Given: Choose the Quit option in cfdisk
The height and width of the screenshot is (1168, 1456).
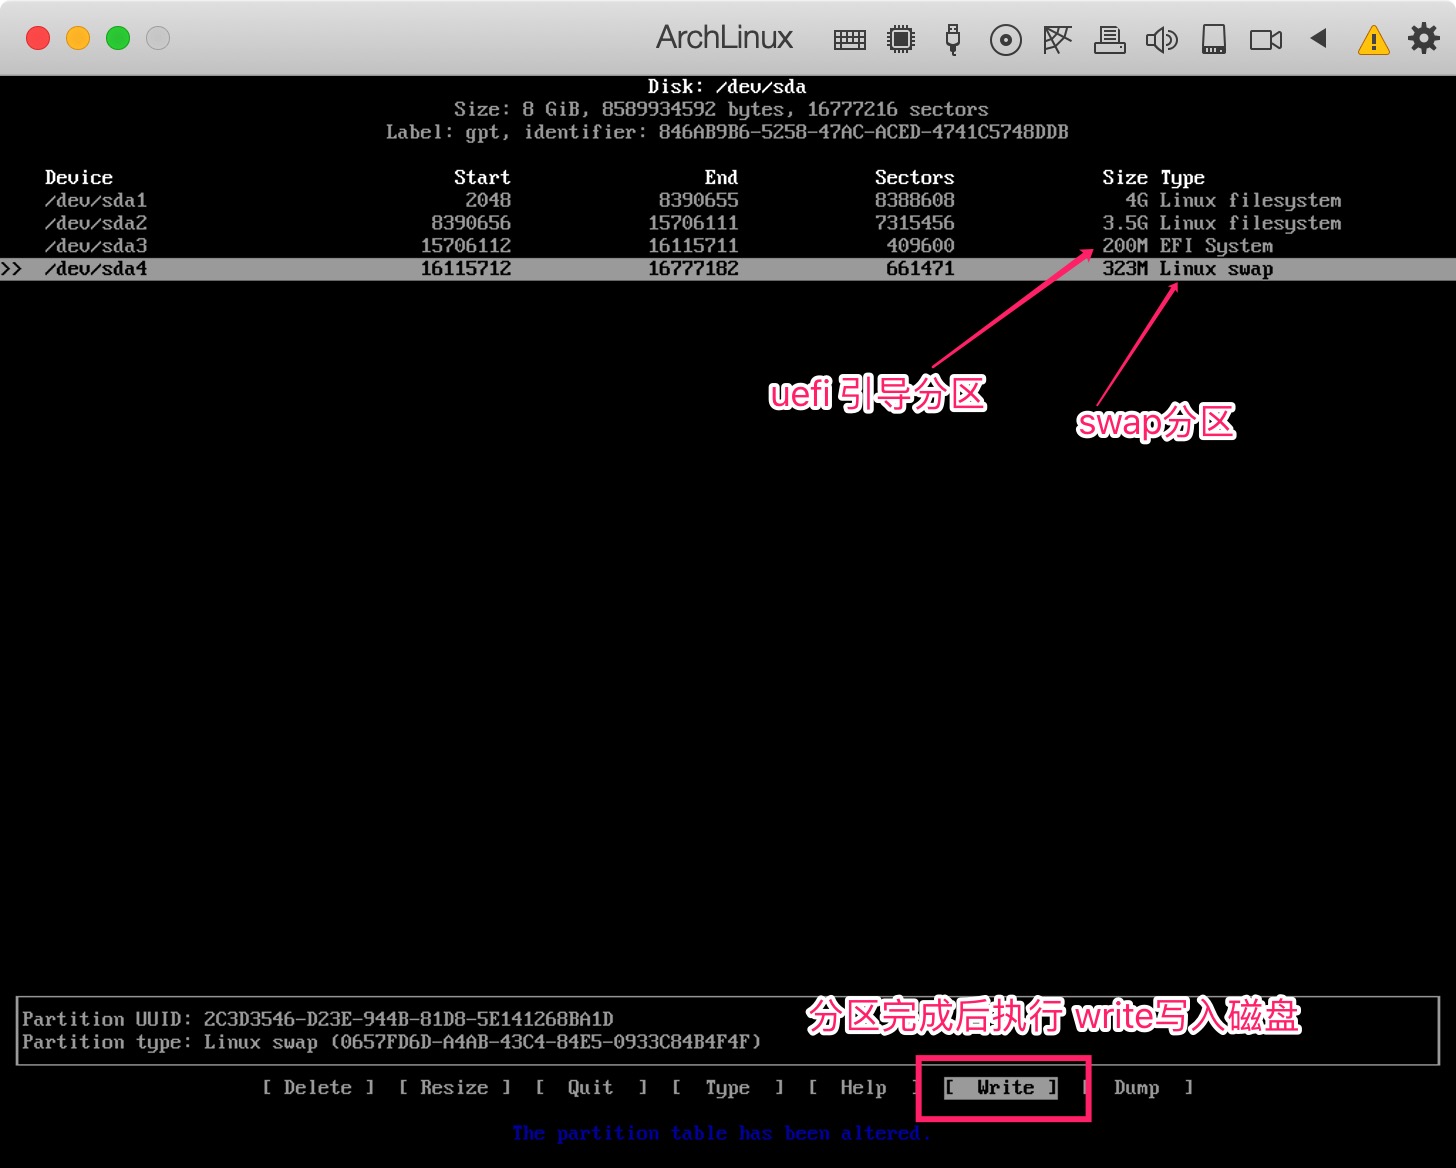Looking at the screenshot, I should tap(590, 1088).
